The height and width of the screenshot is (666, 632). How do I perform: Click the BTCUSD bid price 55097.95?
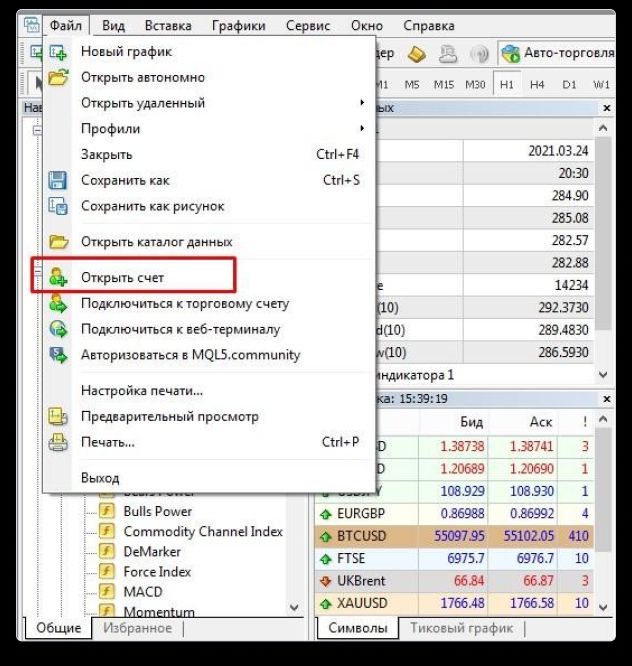click(x=459, y=536)
